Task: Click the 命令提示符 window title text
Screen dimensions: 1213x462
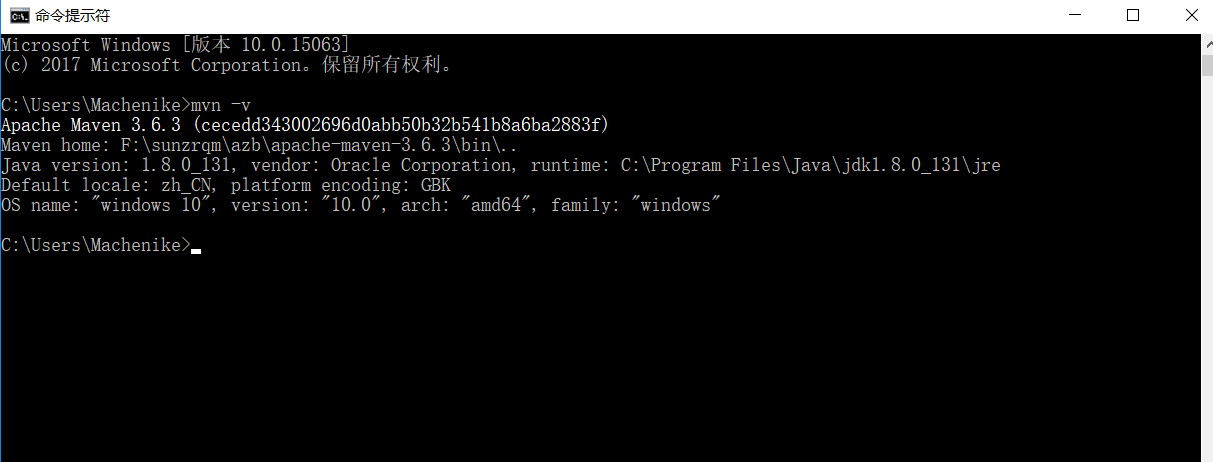Action: coord(72,16)
